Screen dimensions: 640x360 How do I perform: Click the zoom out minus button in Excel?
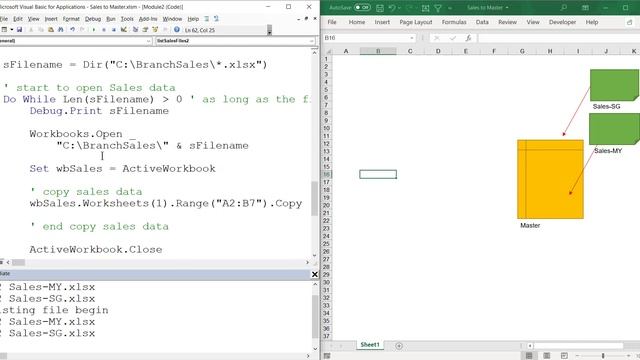click(x=577, y=356)
